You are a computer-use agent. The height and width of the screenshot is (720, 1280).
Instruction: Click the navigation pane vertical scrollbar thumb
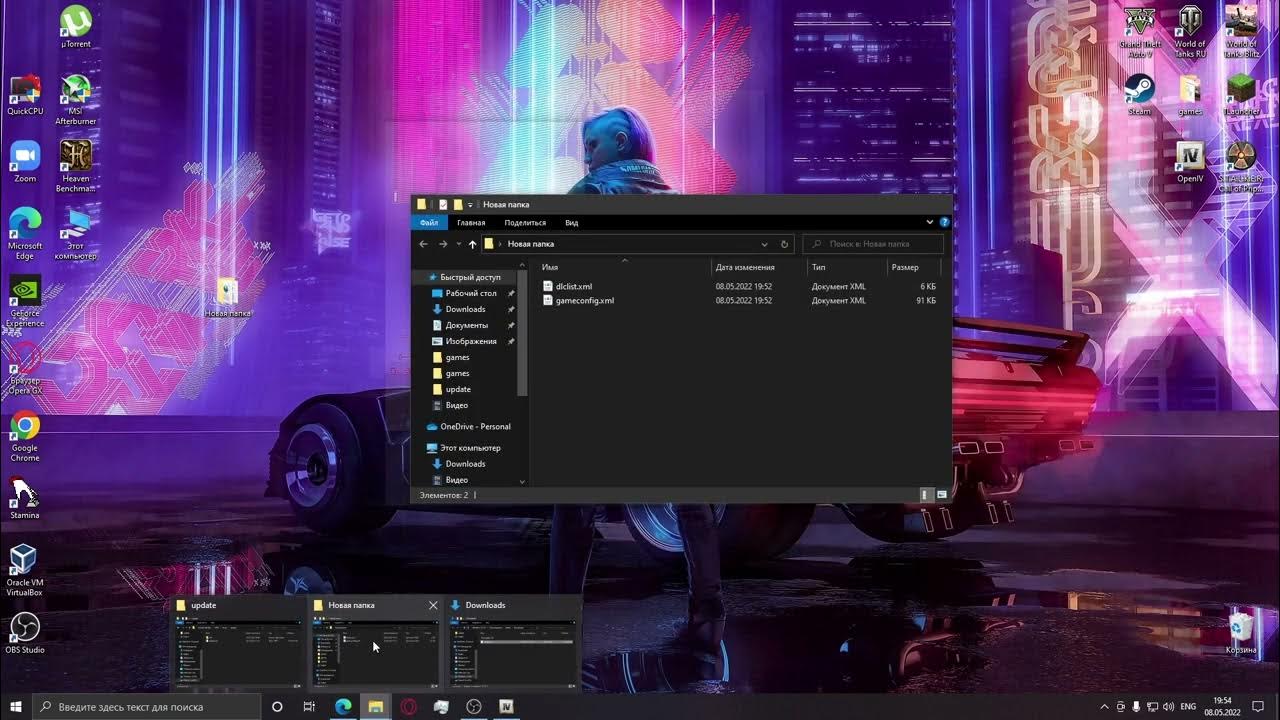[x=522, y=335]
